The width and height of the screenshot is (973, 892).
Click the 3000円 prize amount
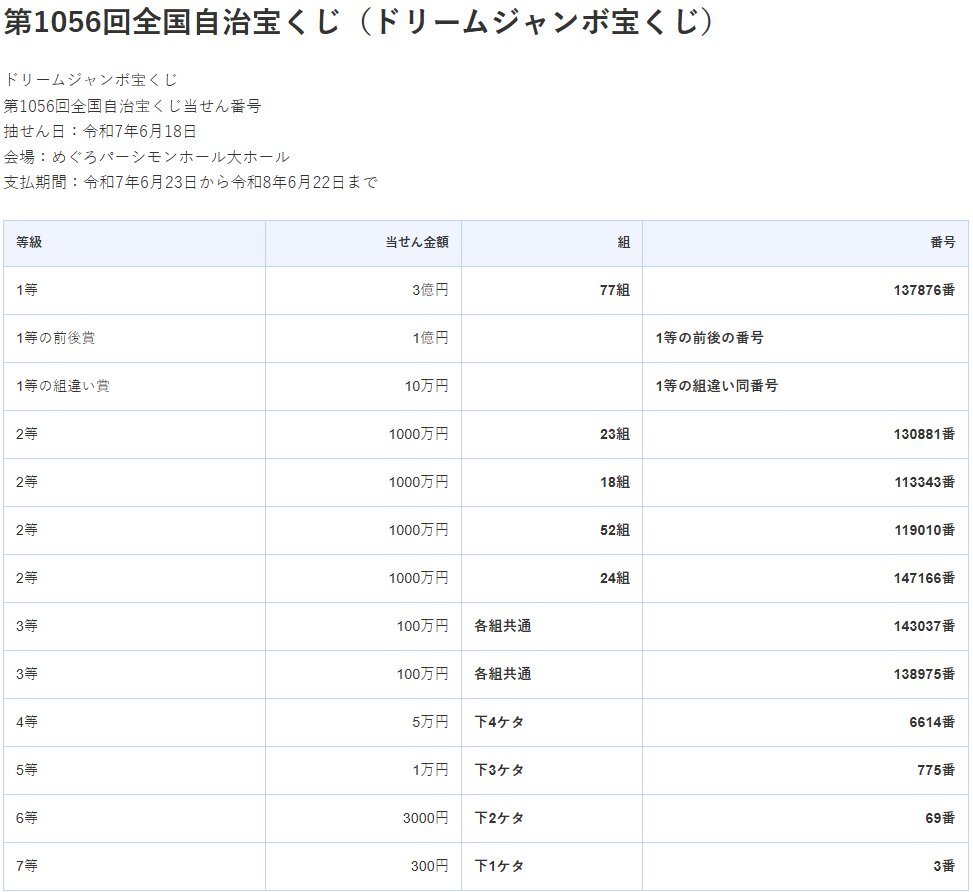coord(425,818)
